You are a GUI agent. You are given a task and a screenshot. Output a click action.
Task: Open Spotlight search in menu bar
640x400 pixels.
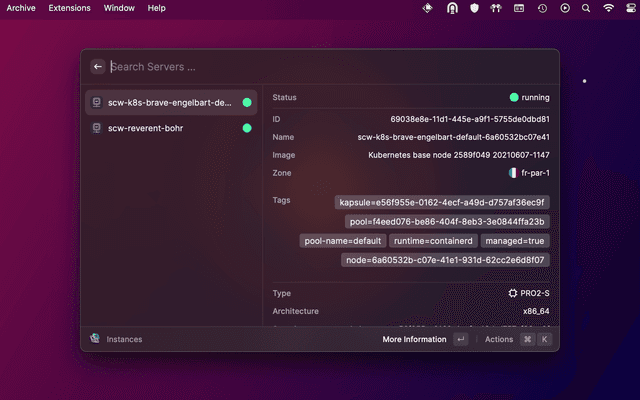(x=587, y=8)
